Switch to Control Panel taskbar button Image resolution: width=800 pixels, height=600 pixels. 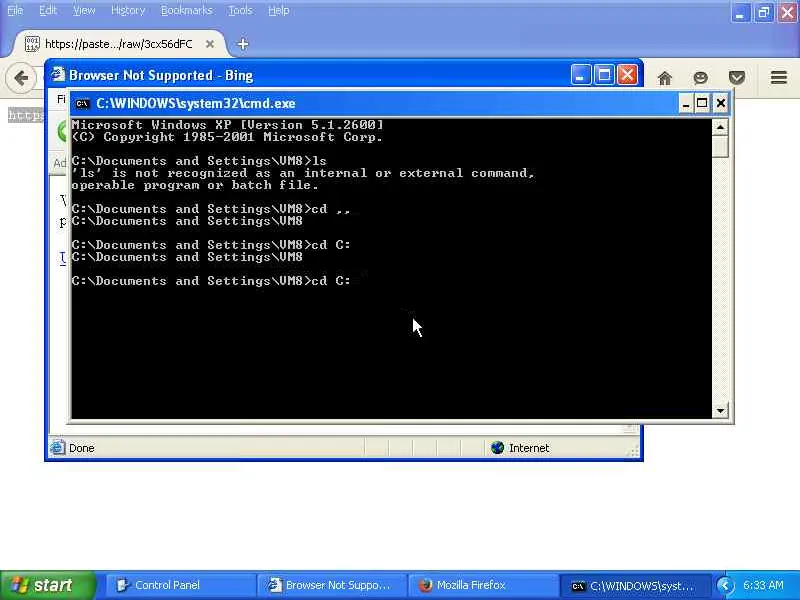(181, 585)
